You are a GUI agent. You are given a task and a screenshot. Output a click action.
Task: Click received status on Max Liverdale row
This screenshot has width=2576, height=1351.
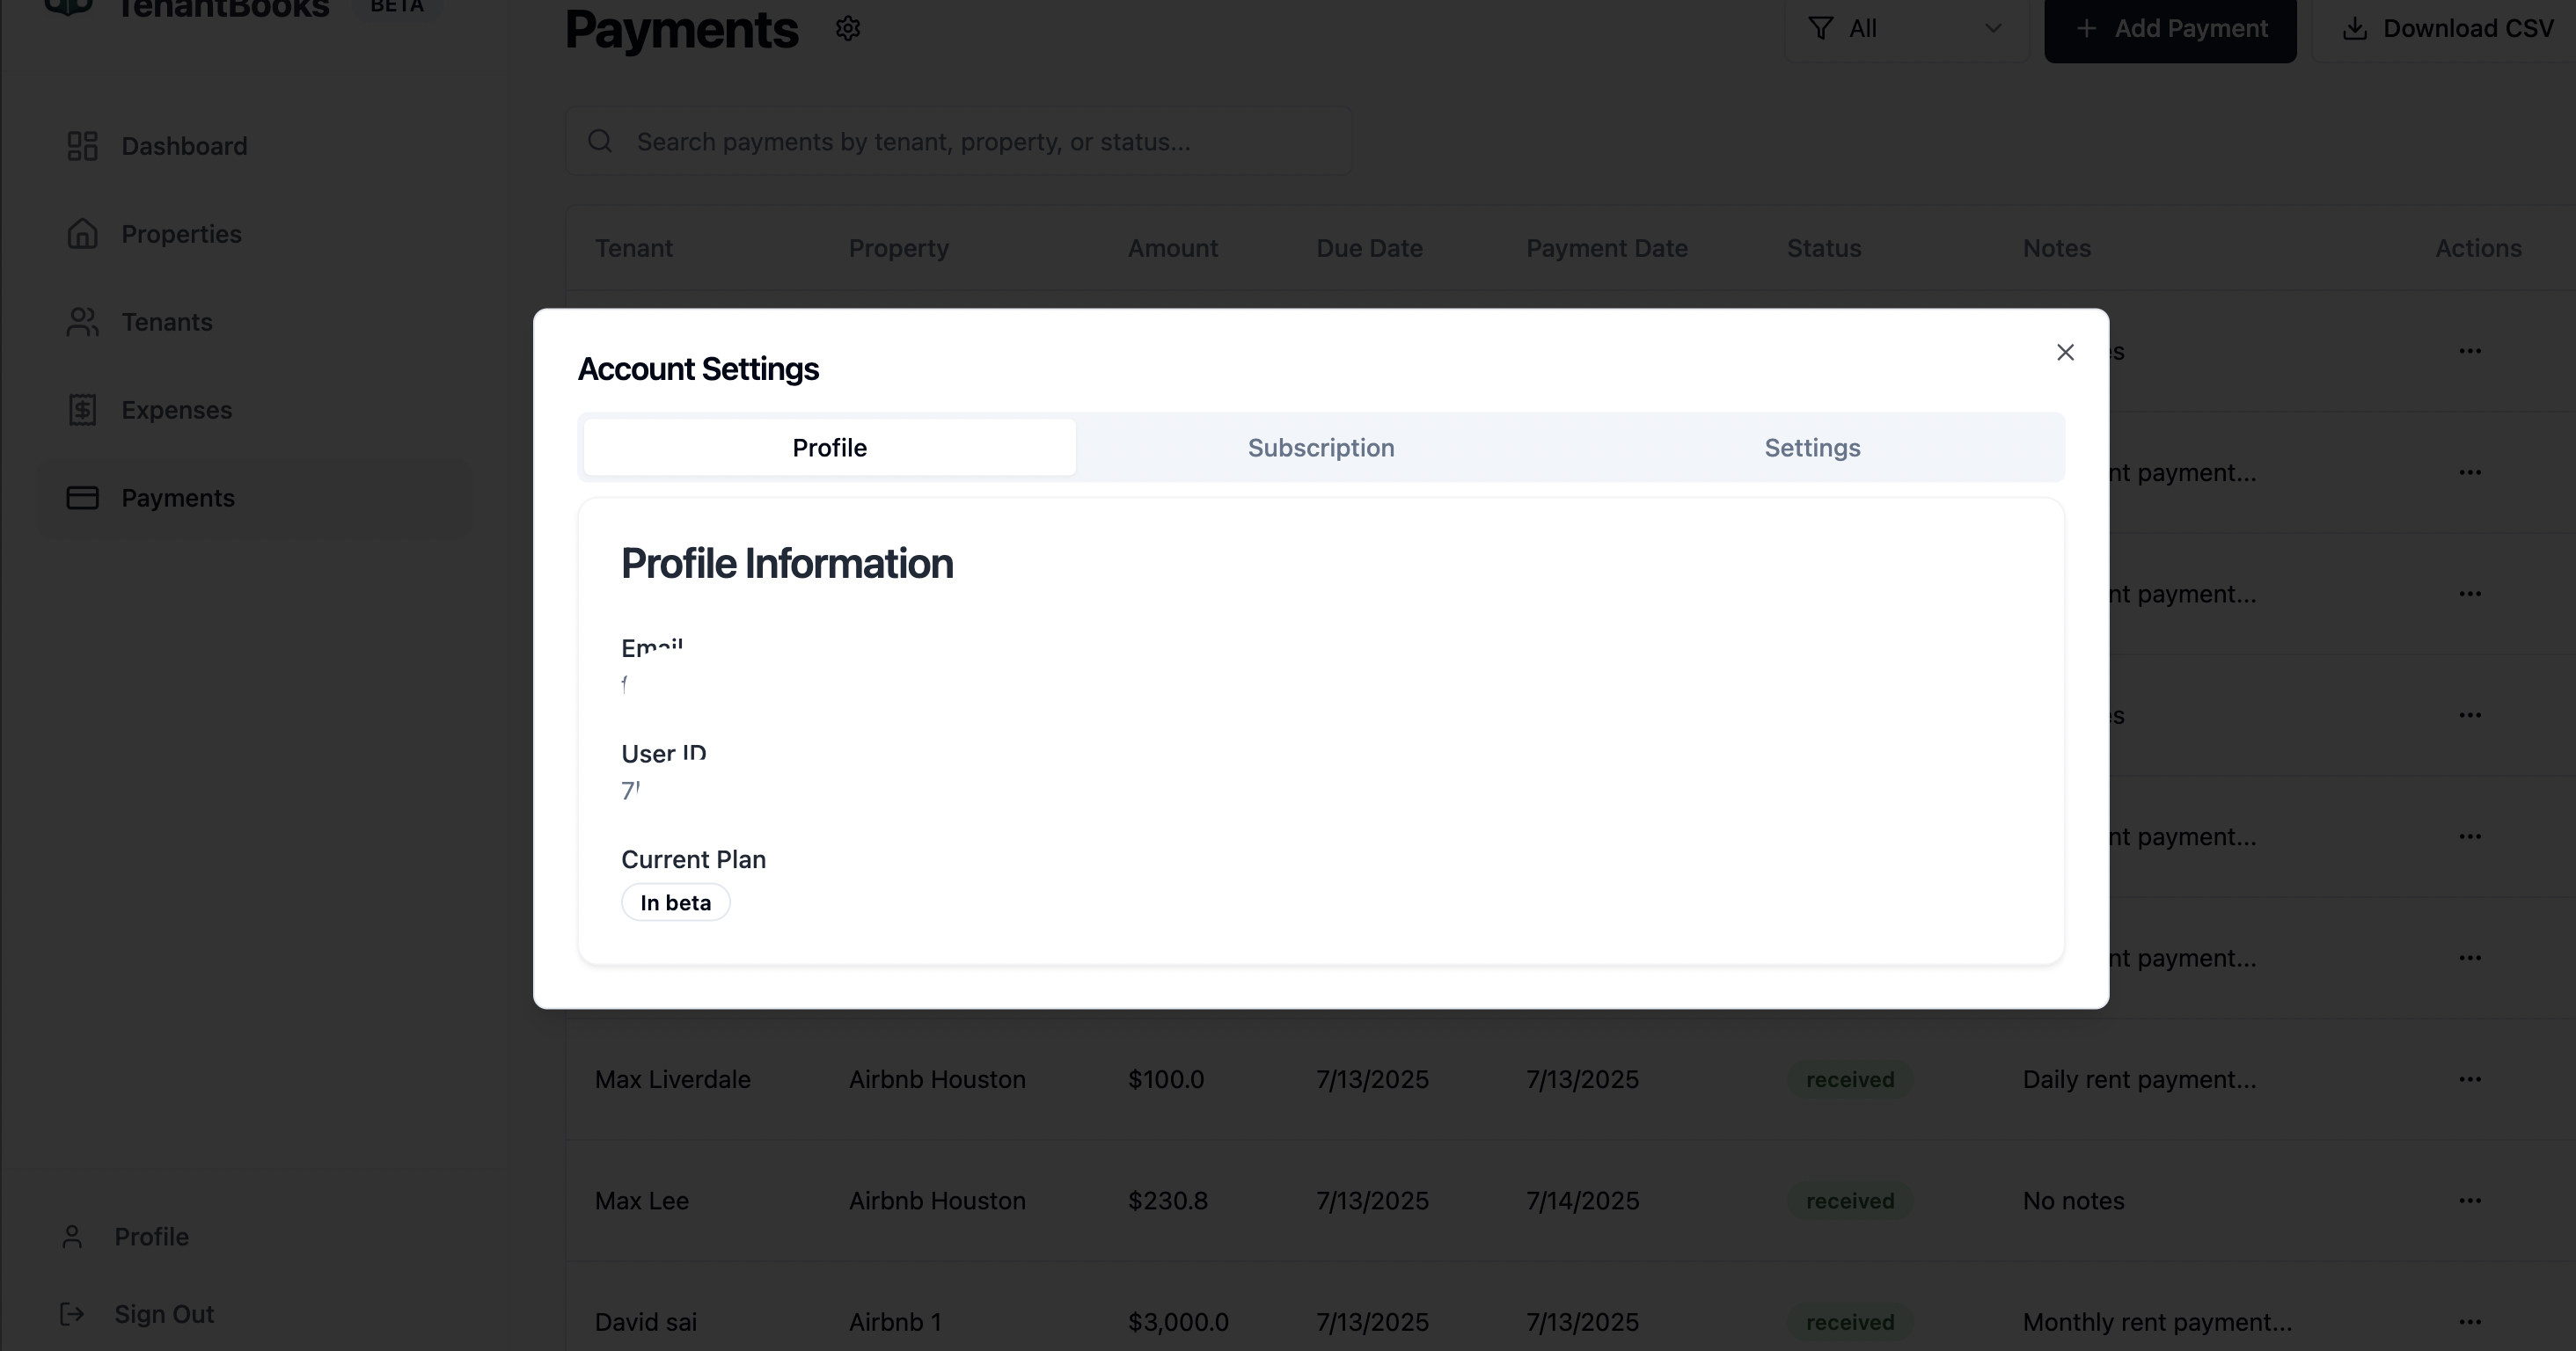[1850, 1080]
